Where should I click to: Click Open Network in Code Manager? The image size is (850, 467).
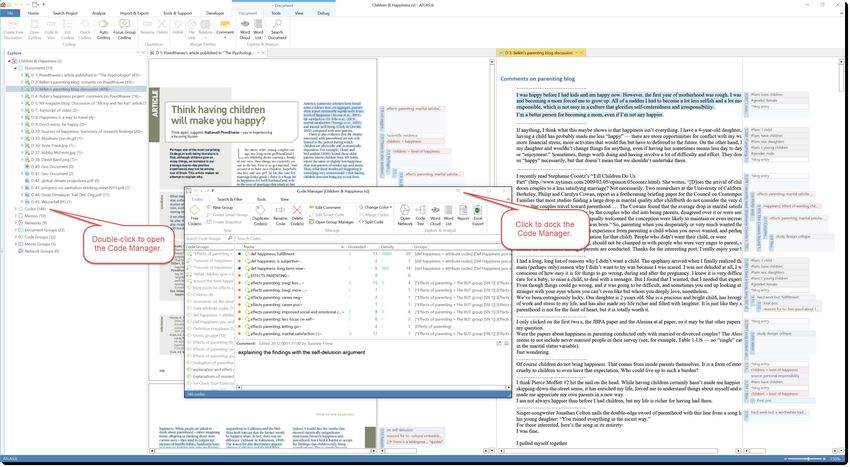coord(405,215)
